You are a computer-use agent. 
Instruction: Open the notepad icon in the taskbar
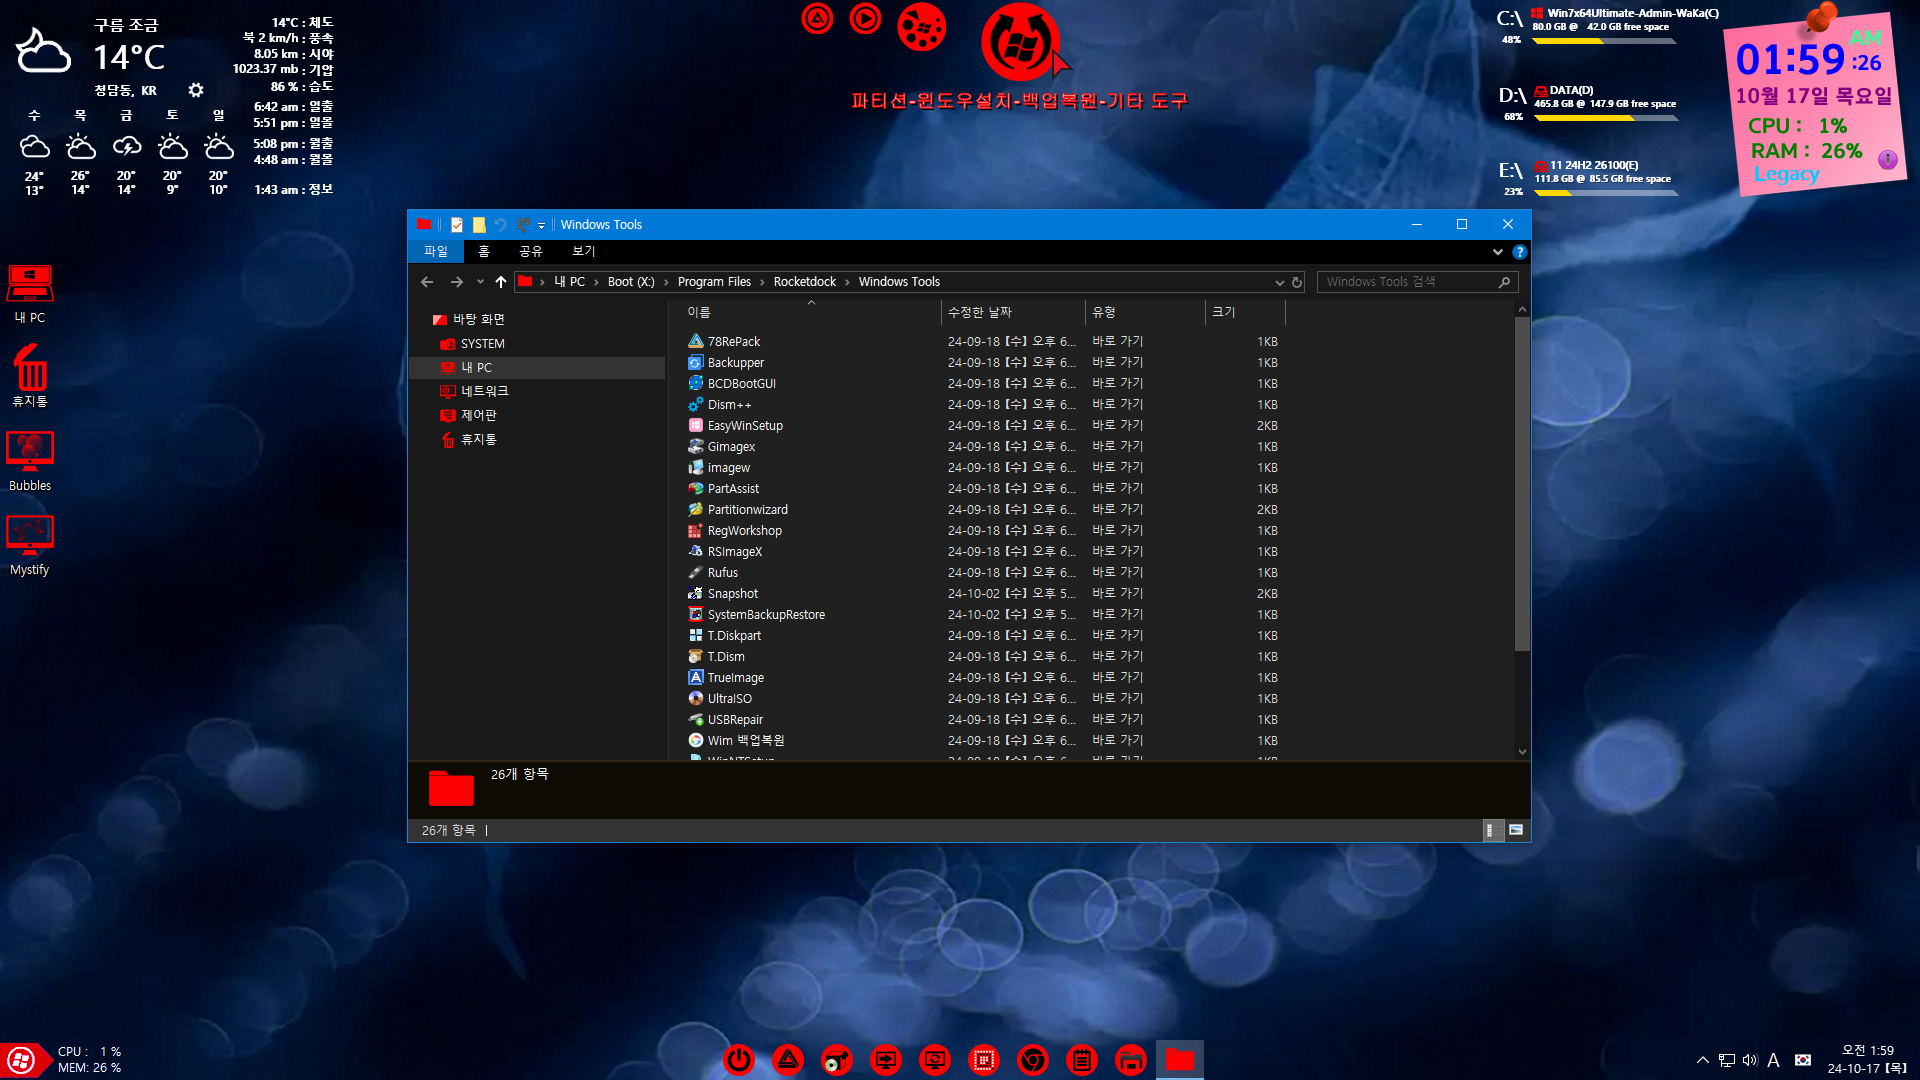(1082, 1060)
